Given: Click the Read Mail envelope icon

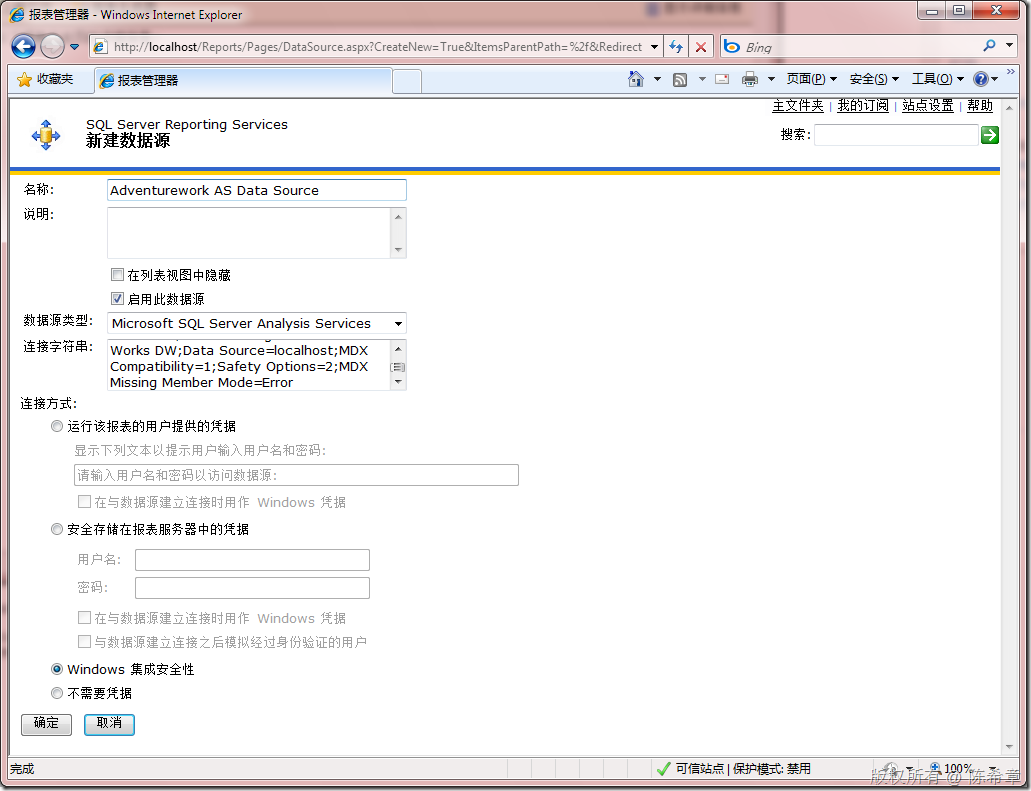Looking at the screenshot, I should (722, 80).
